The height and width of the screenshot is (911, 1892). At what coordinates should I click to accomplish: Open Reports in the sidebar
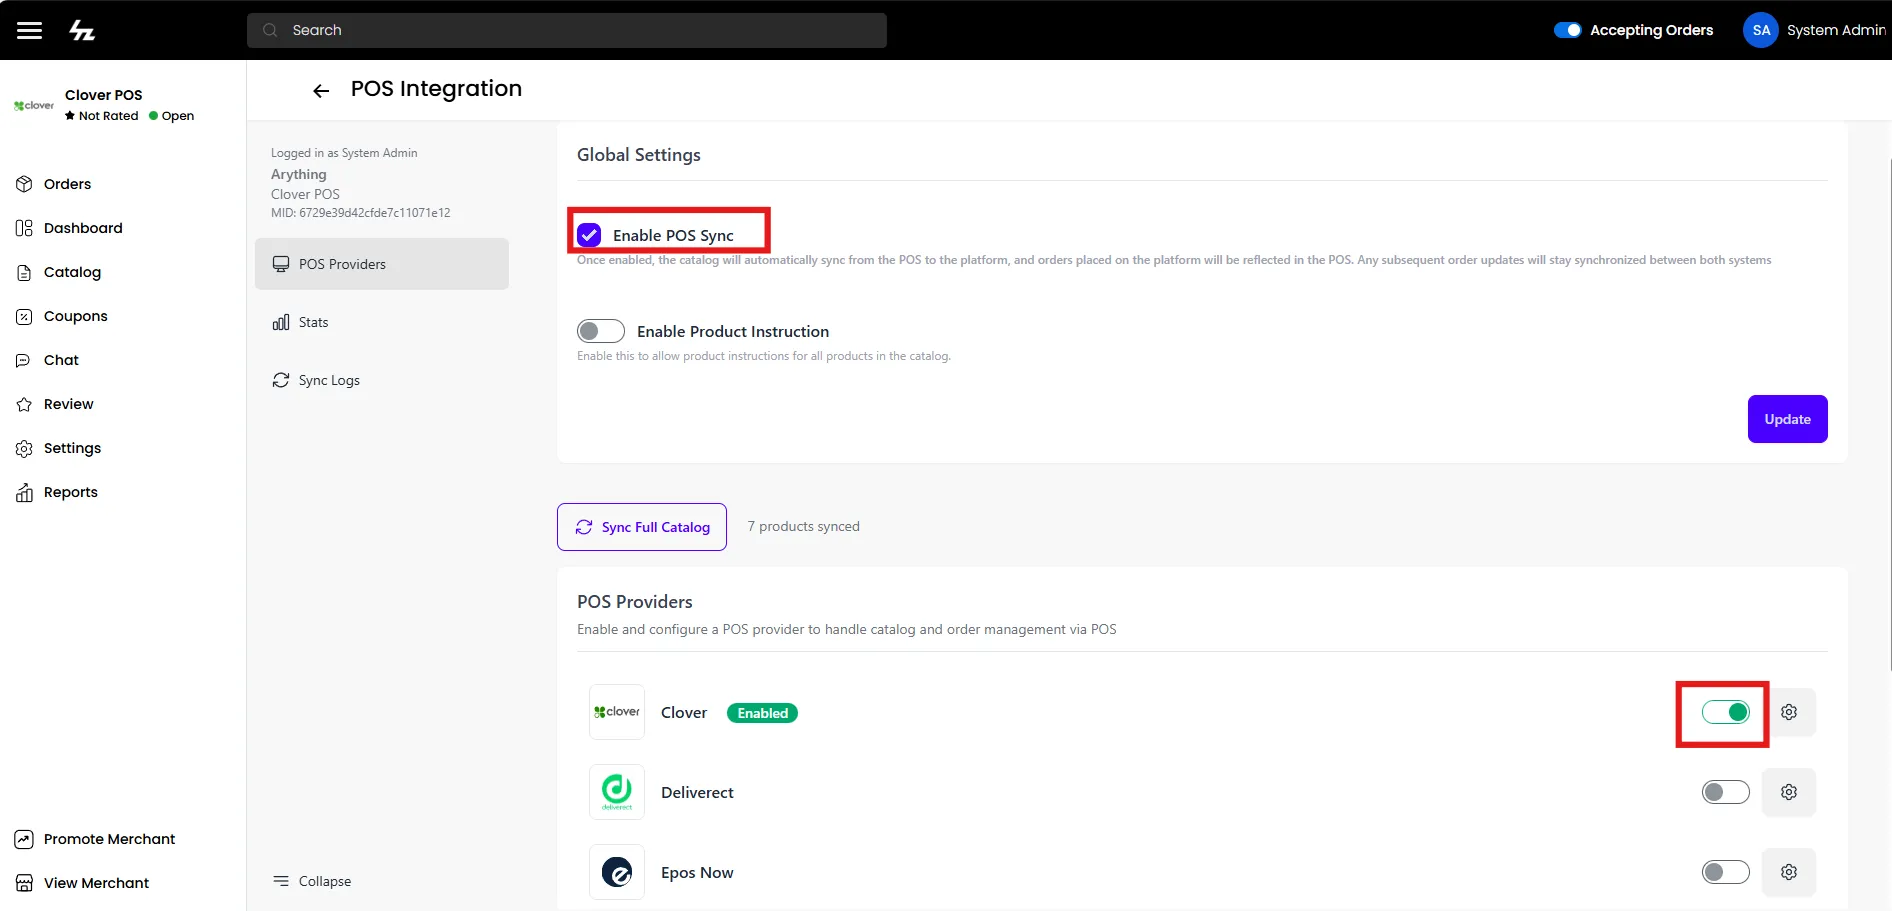(57, 492)
